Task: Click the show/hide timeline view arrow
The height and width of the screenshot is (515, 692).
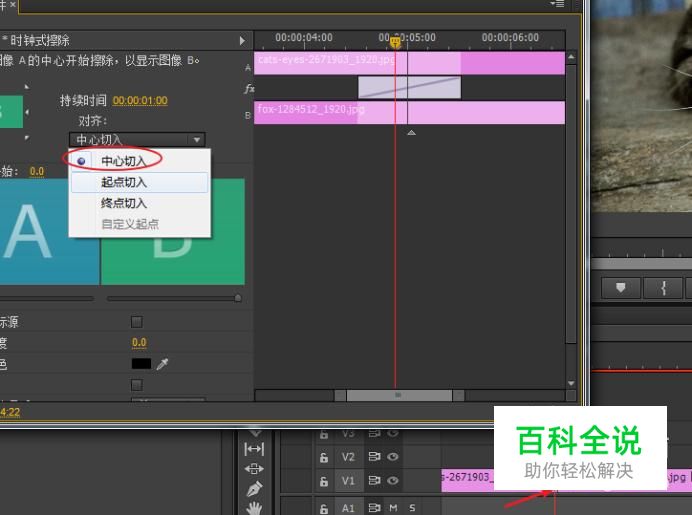Action: click(x=242, y=41)
